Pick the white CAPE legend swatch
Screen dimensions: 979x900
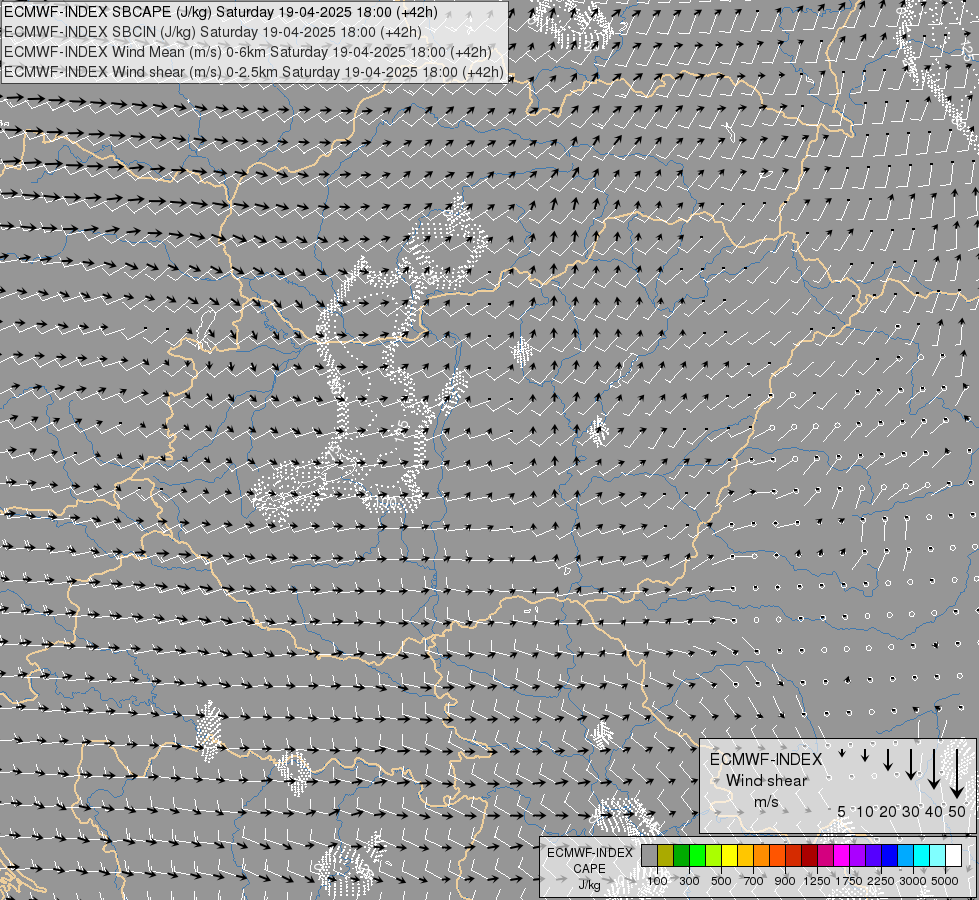(954, 856)
